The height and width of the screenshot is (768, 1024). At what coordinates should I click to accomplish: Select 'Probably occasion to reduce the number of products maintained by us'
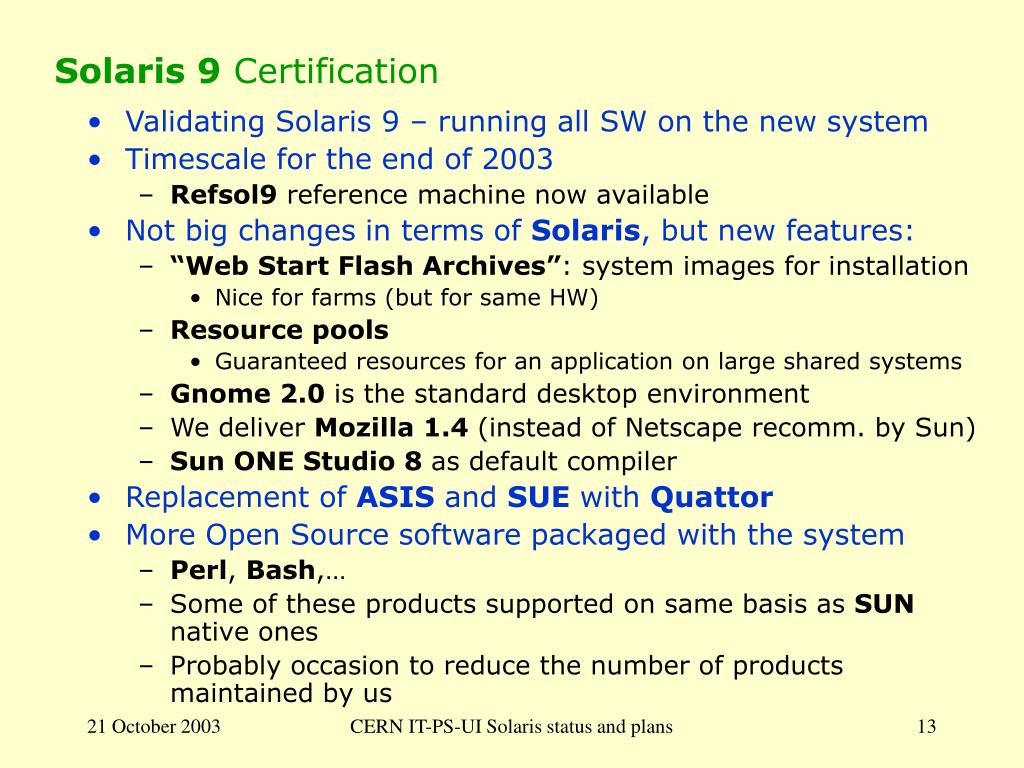click(x=507, y=679)
